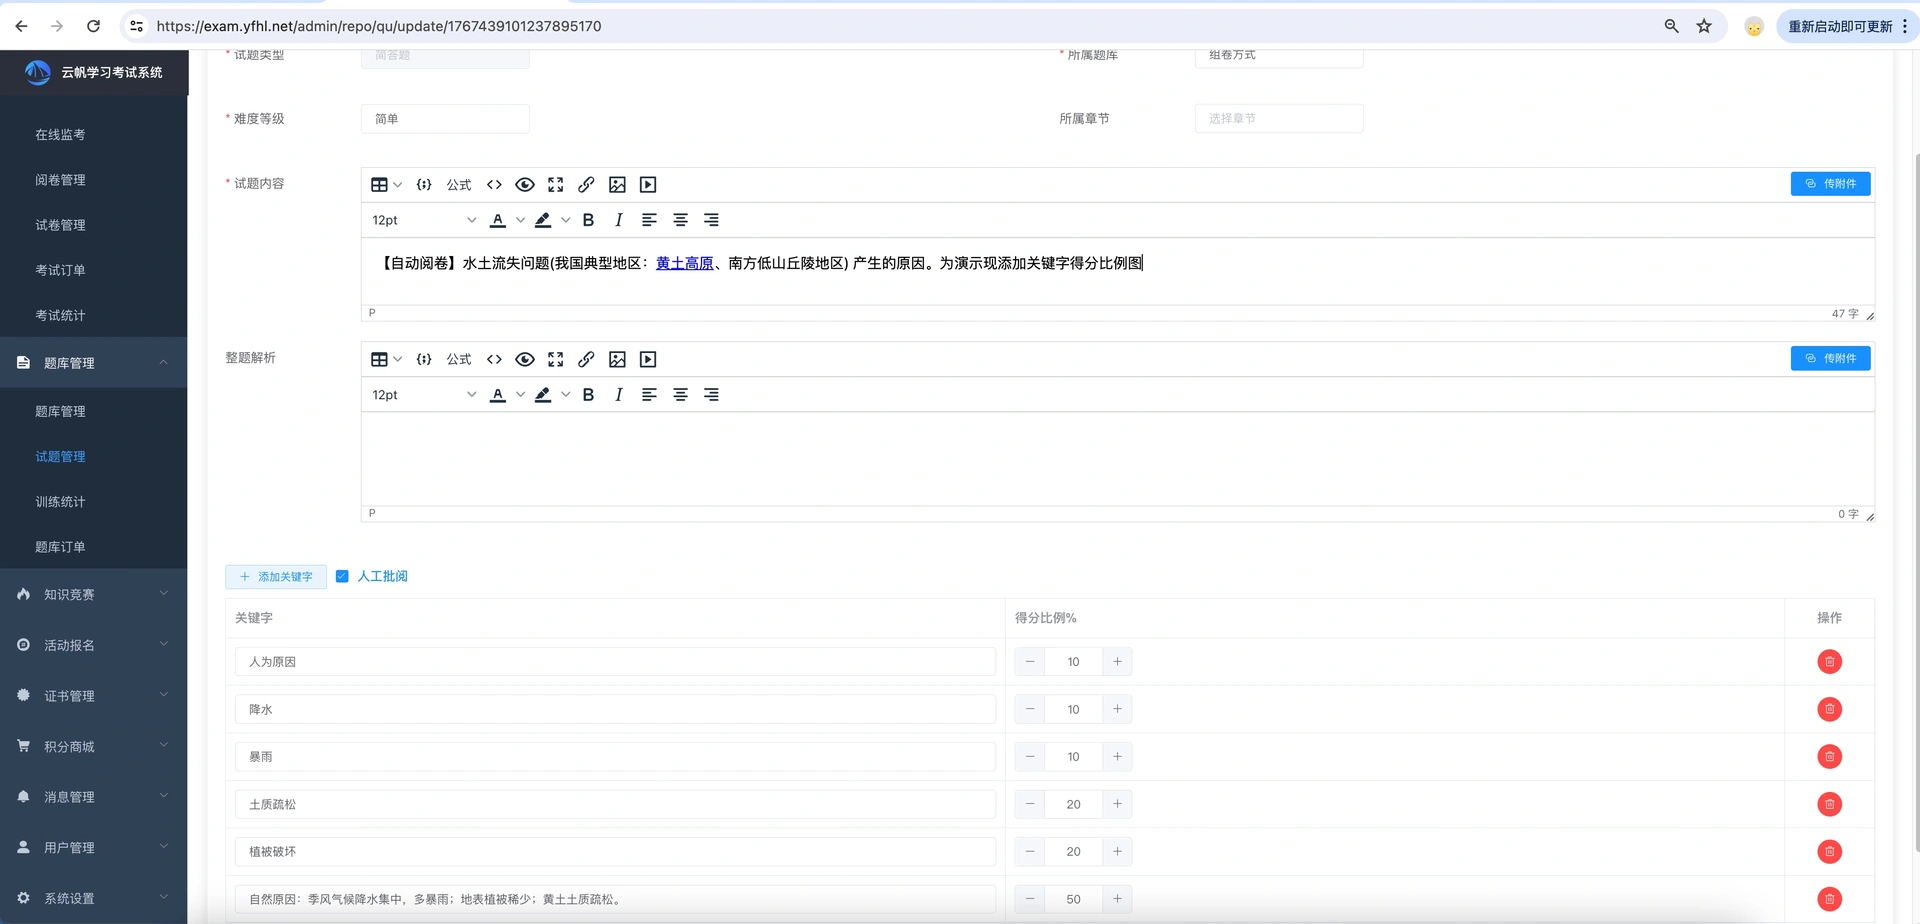Open 训练统计 in sidebar
The image size is (1920, 924).
[60, 502]
